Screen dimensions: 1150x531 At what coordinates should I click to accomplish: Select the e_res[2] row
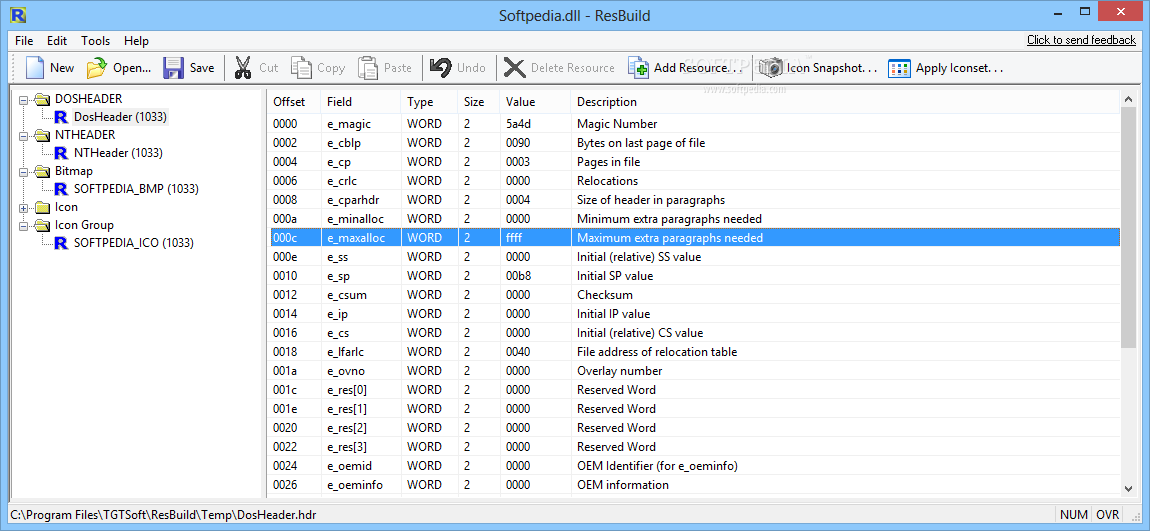tap(694, 428)
